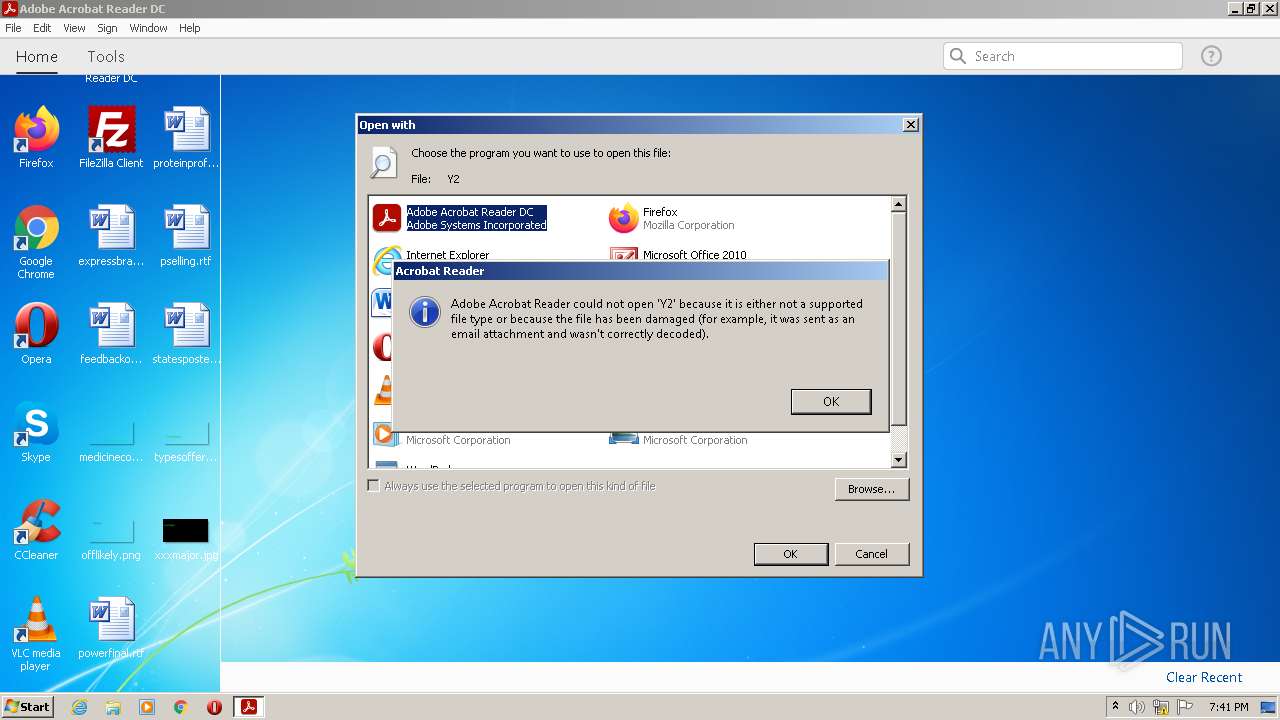Click the Acrobat Search field
Screen dimensions: 1280x720
(x=1063, y=56)
